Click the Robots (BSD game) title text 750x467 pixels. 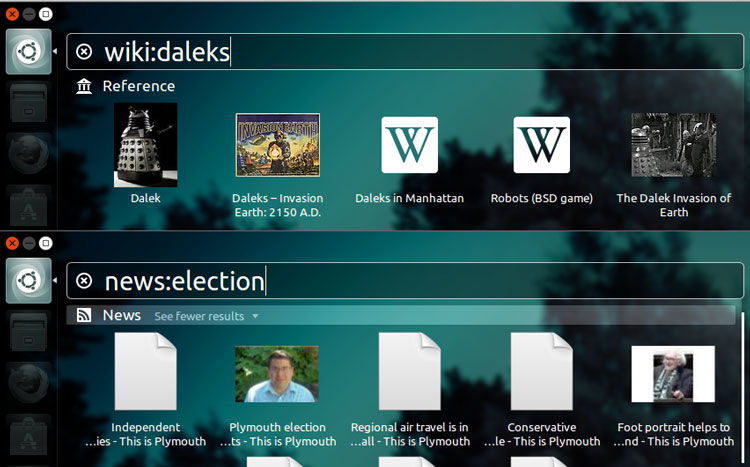click(541, 198)
